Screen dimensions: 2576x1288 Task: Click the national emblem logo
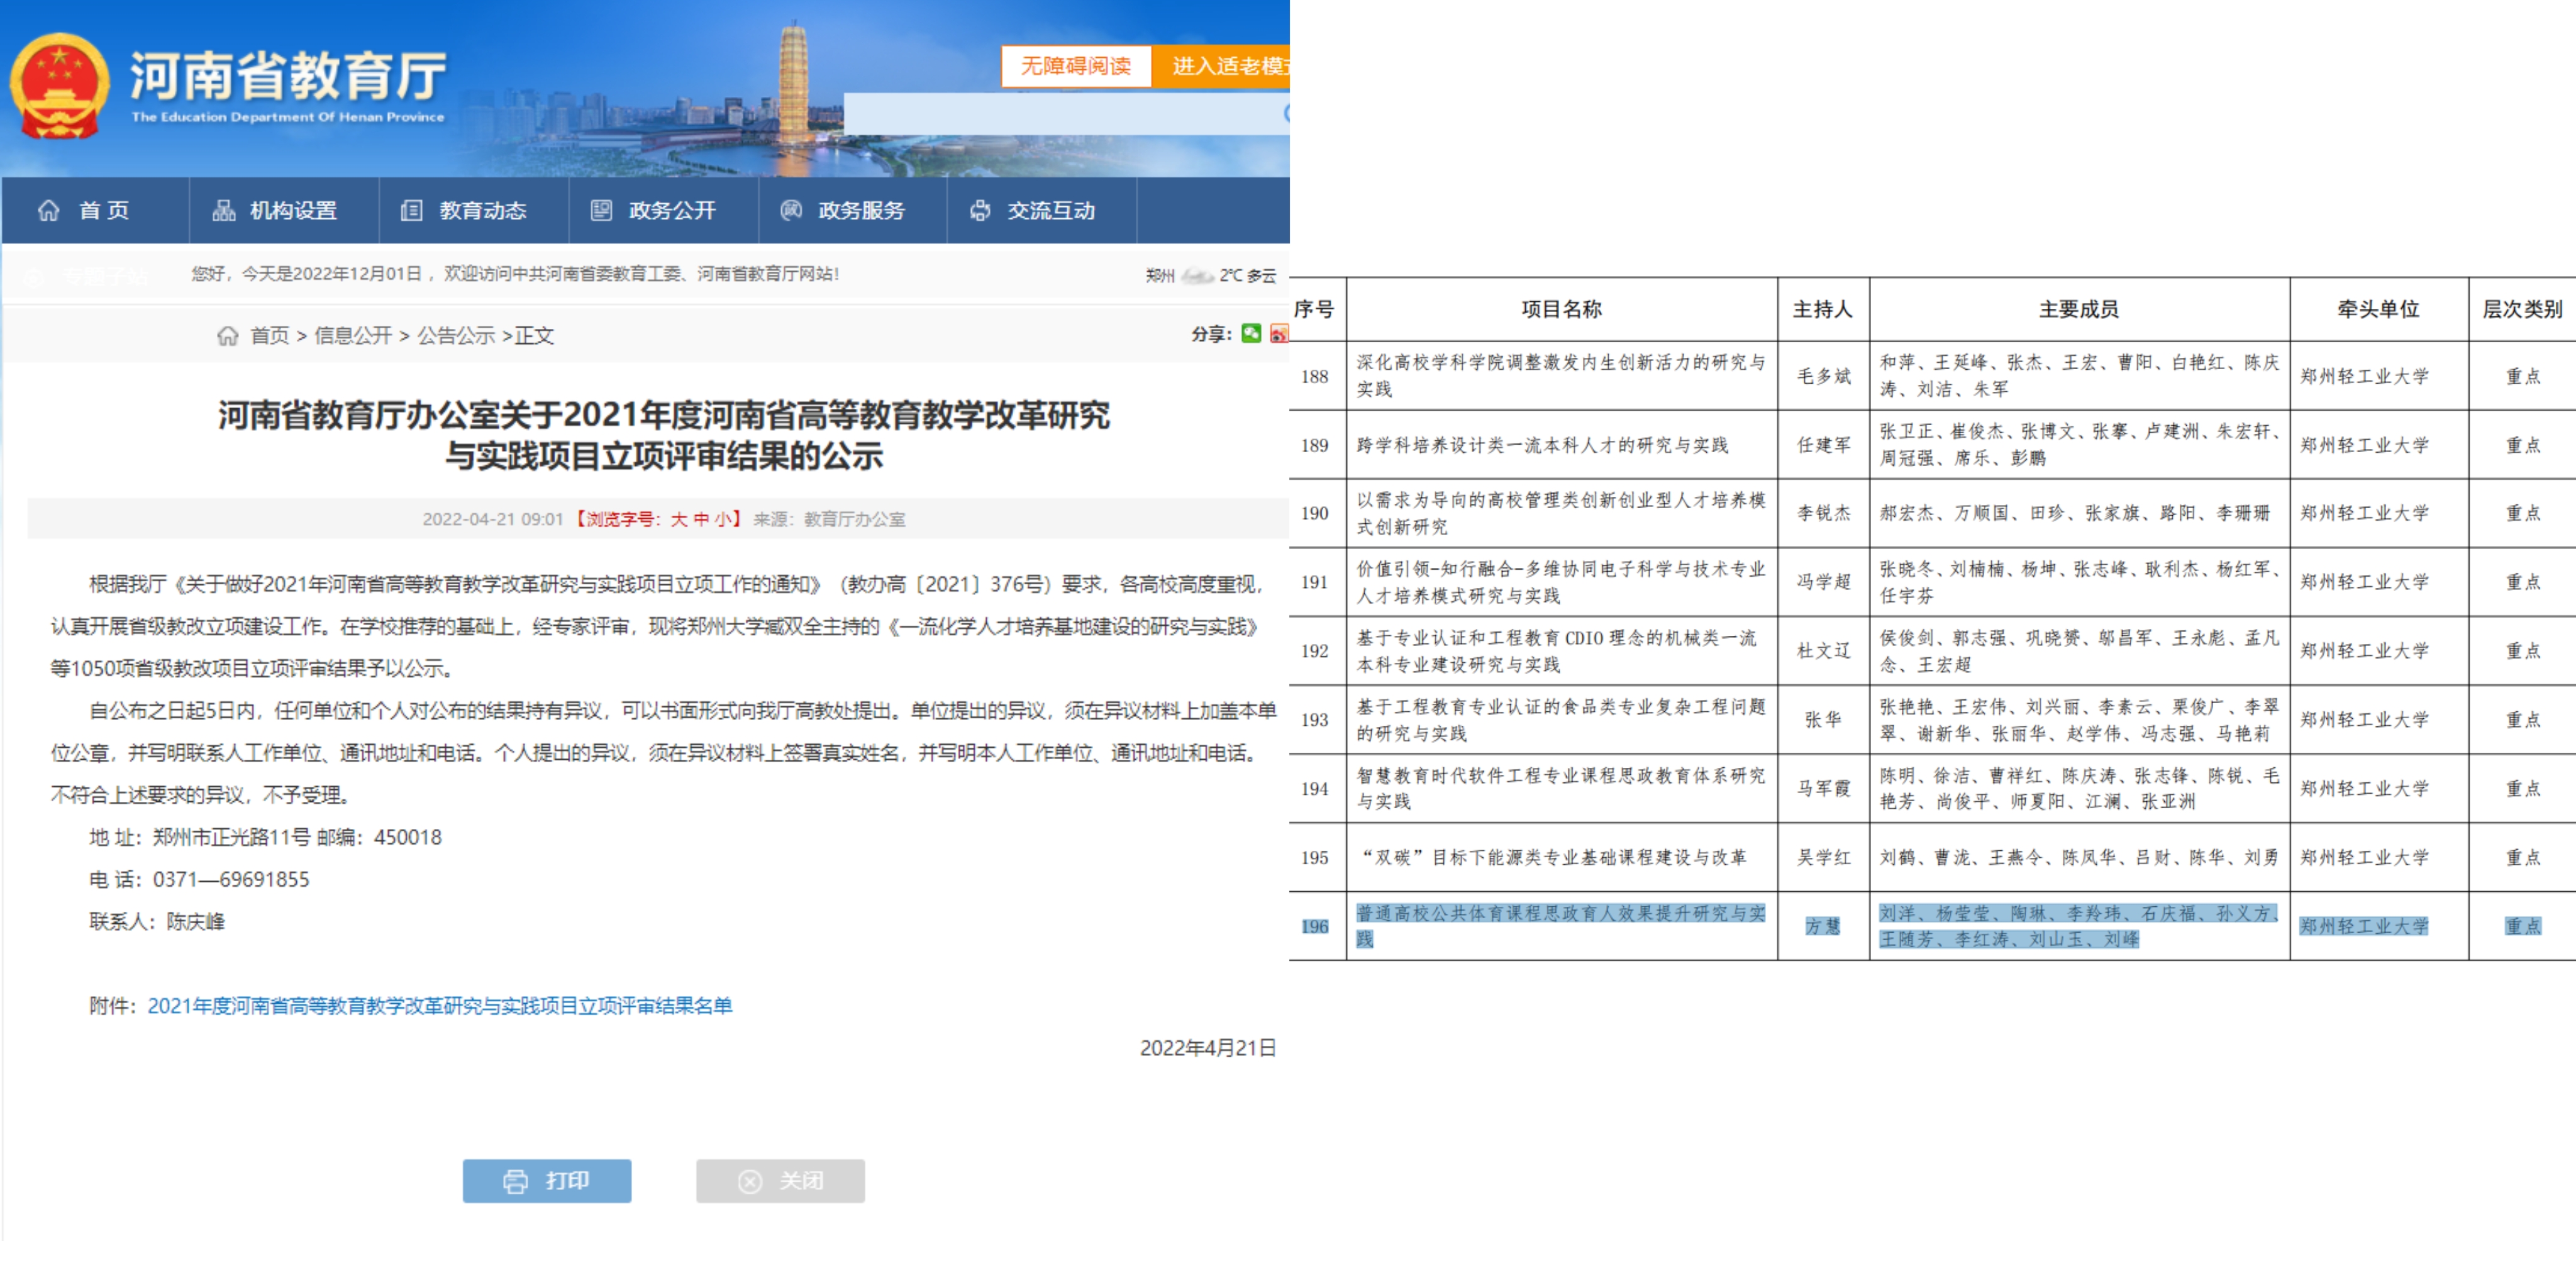click(59, 87)
